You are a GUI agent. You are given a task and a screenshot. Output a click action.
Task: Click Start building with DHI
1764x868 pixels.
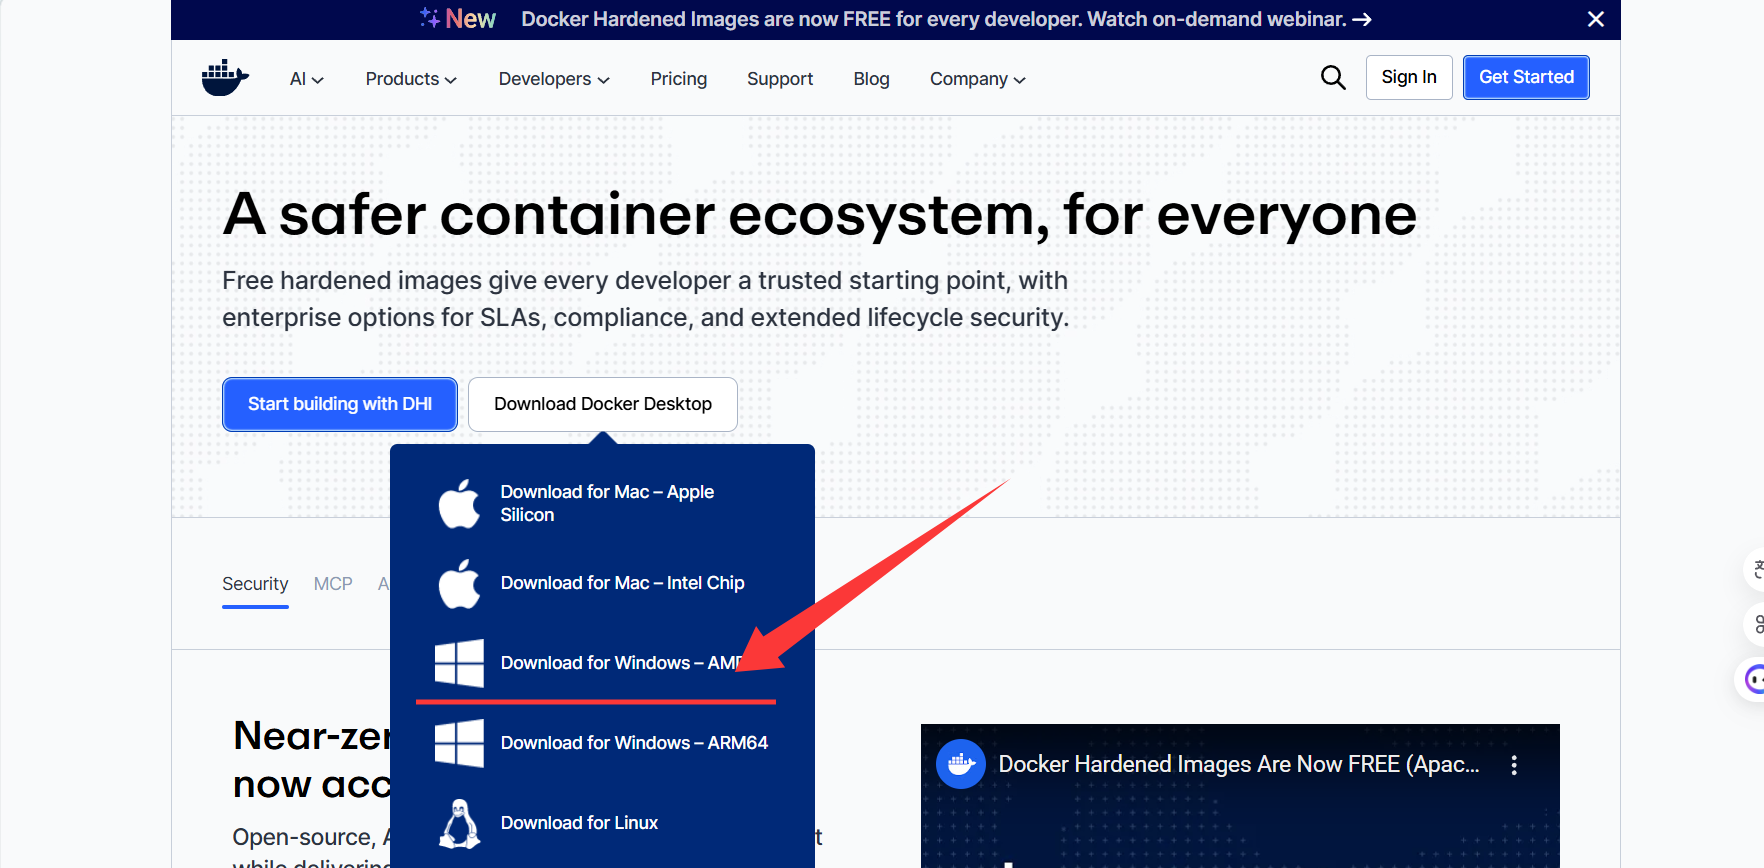(340, 404)
